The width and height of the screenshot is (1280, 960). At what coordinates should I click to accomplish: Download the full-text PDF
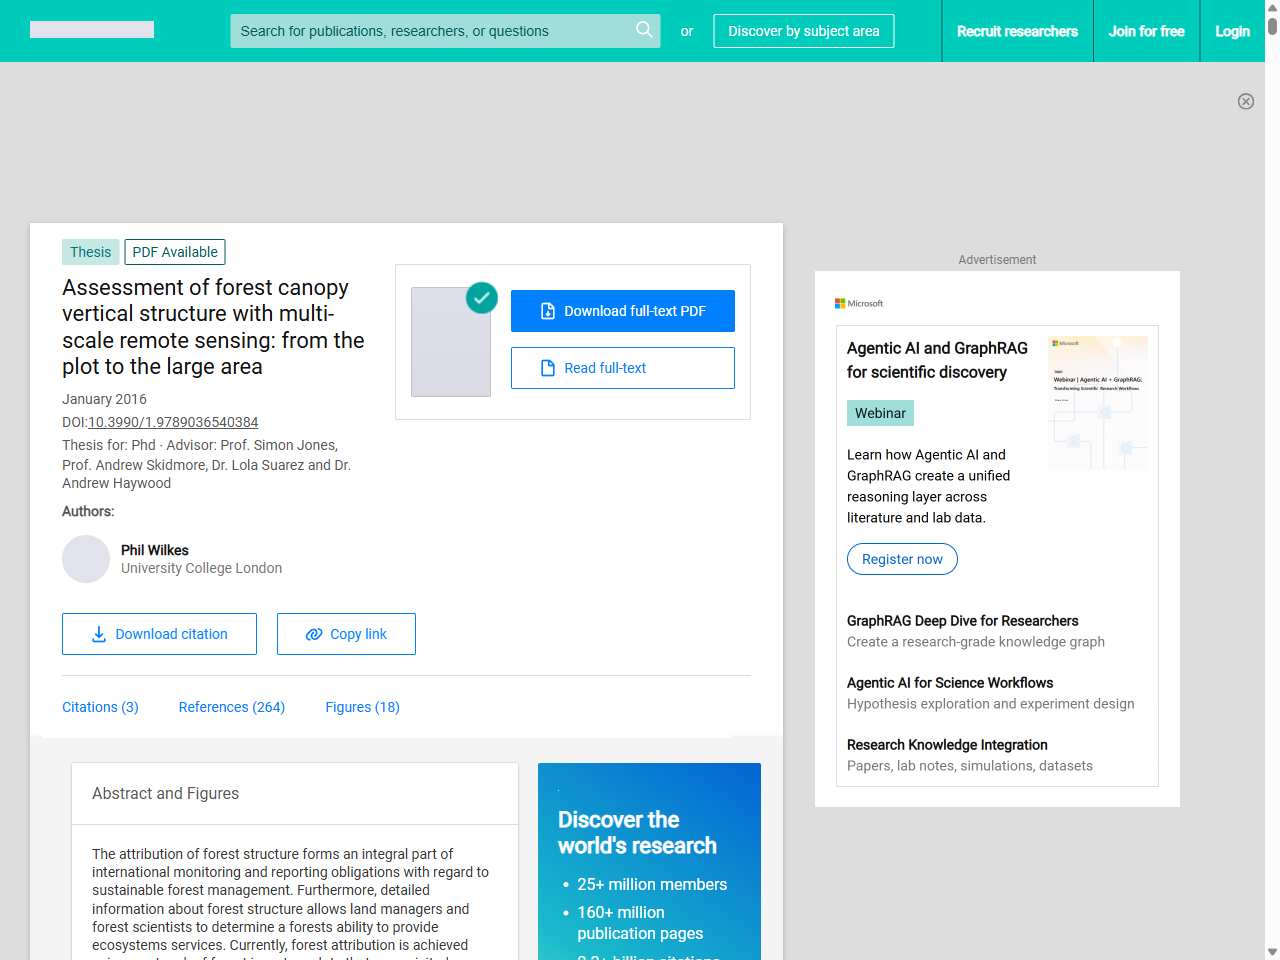(x=622, y=311)
